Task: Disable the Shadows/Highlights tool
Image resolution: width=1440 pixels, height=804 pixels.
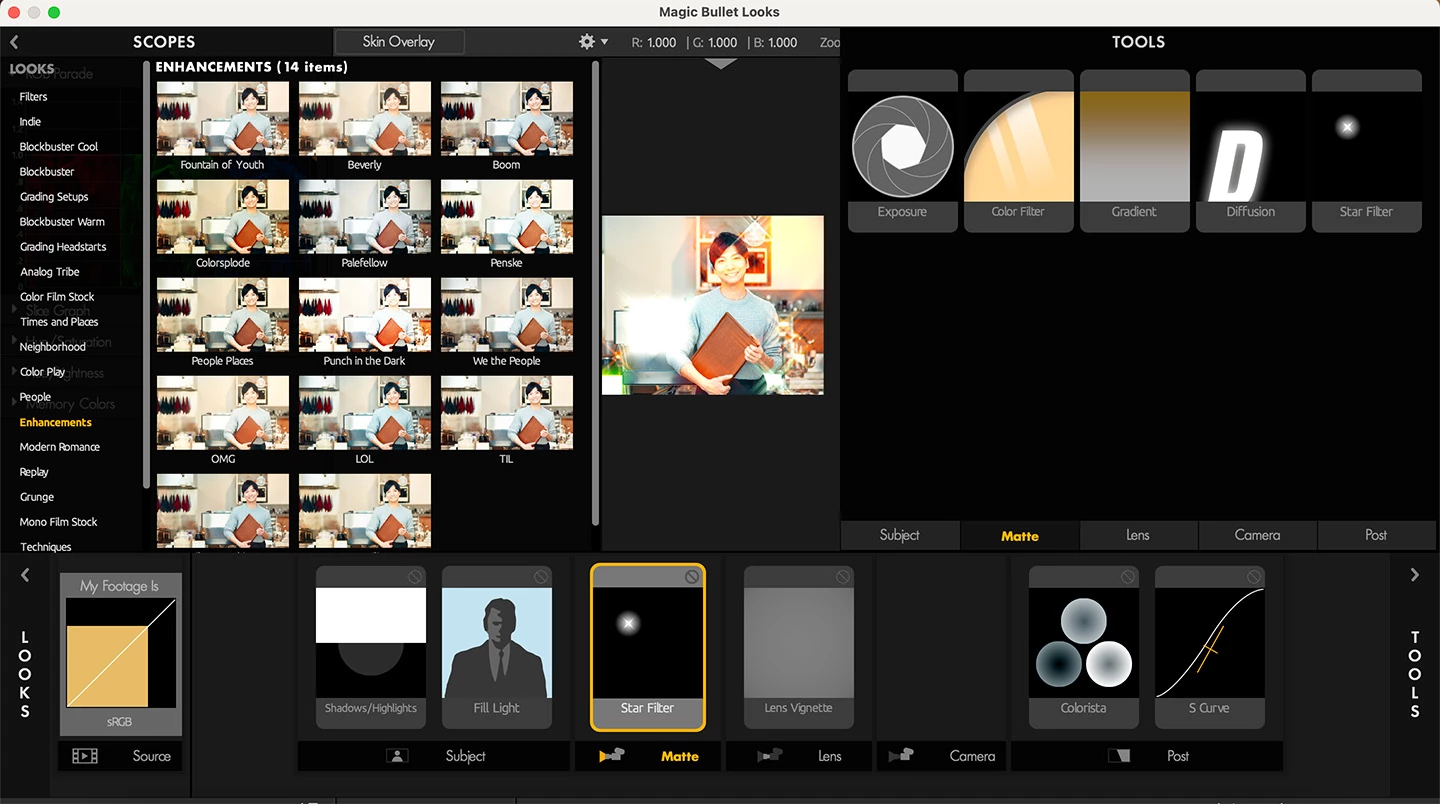Action: (x=414, y=577)
